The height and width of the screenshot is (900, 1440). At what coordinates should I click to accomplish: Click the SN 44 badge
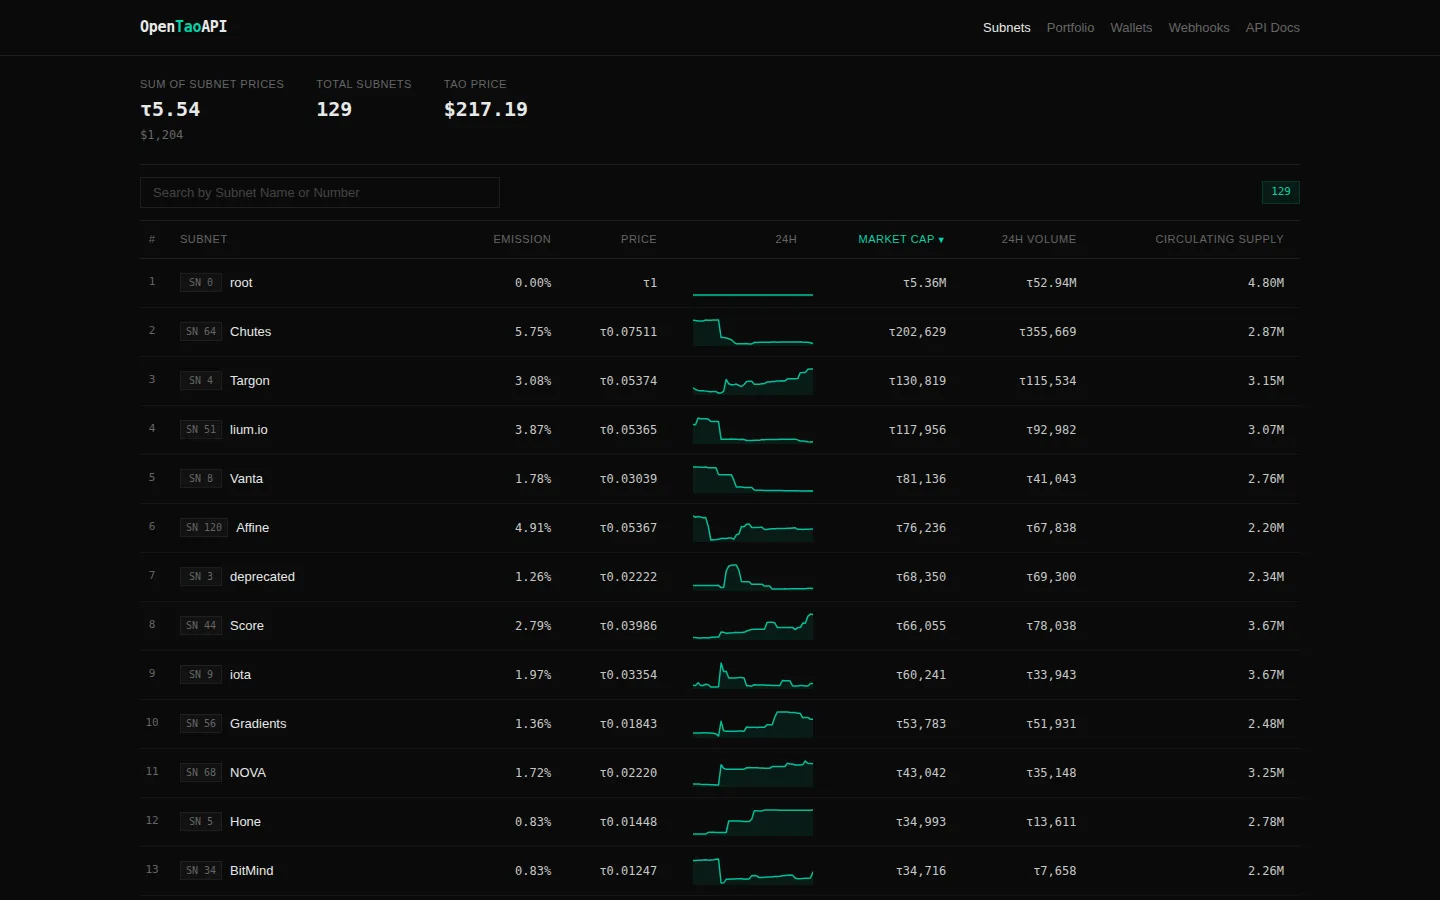(201, 626)
